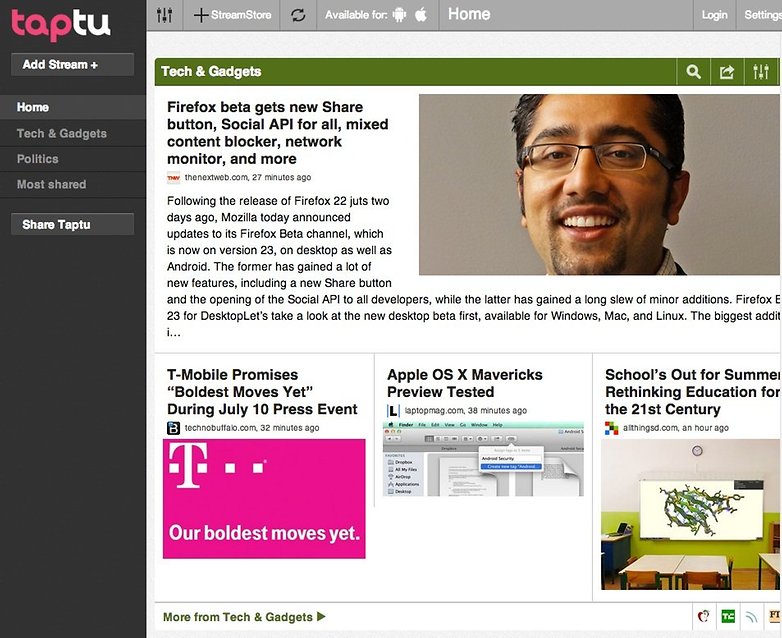The height and width of the screenshot is (638, 782).
Task: Click the apple-shaped source icon in footer
Action: click(x=704, y=617)
